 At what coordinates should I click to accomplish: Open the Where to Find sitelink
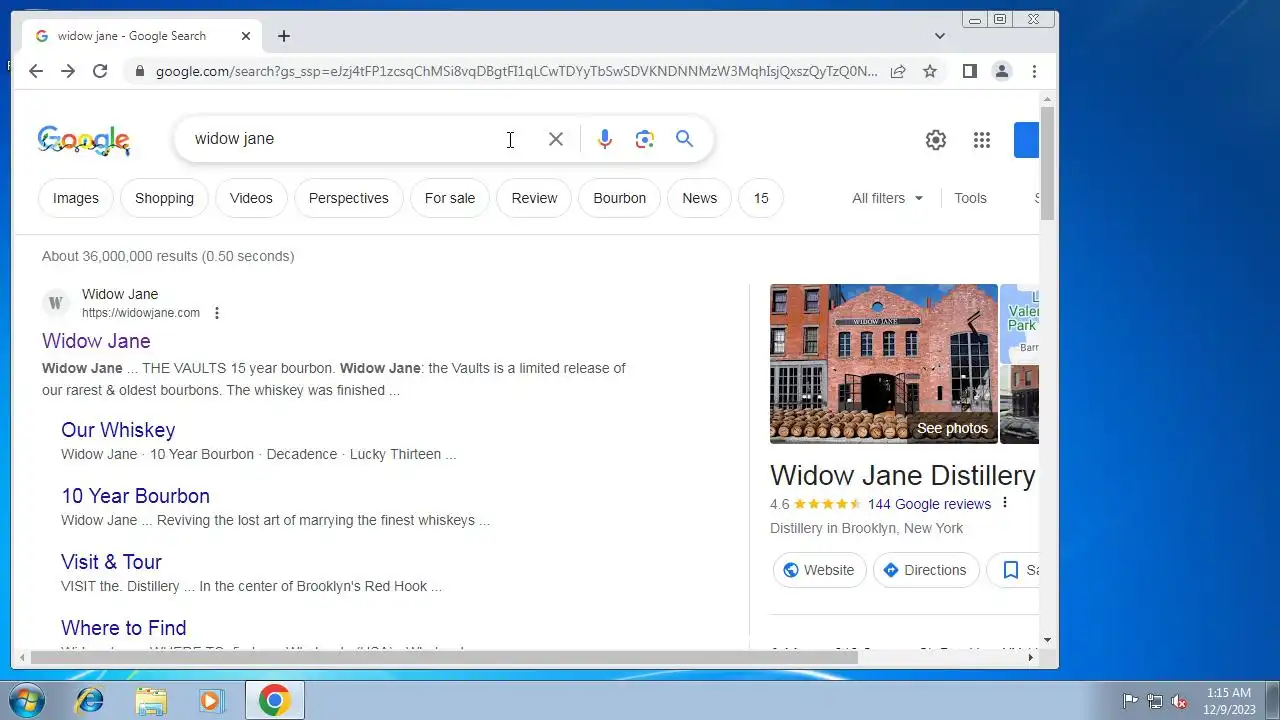coord(123,628)
